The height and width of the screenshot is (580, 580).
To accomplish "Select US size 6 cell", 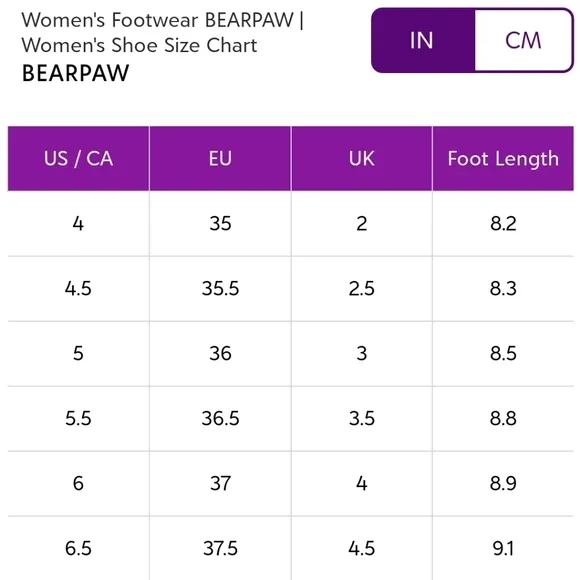I will (78, 483).
